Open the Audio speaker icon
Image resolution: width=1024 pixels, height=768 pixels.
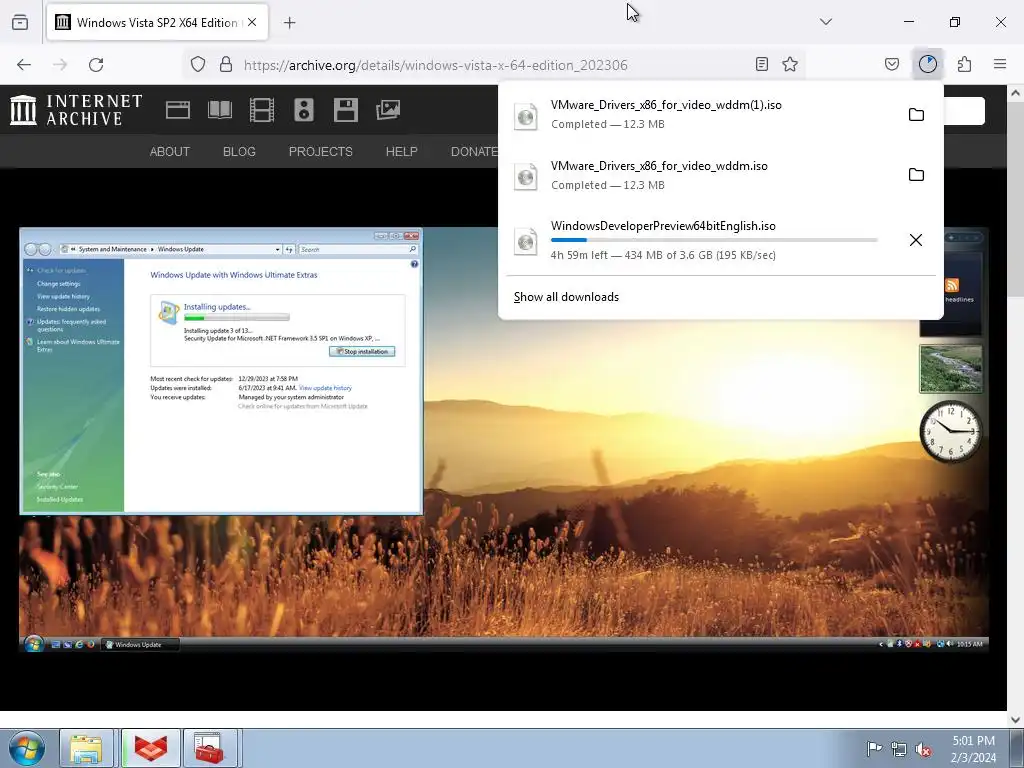click(304, 110)
